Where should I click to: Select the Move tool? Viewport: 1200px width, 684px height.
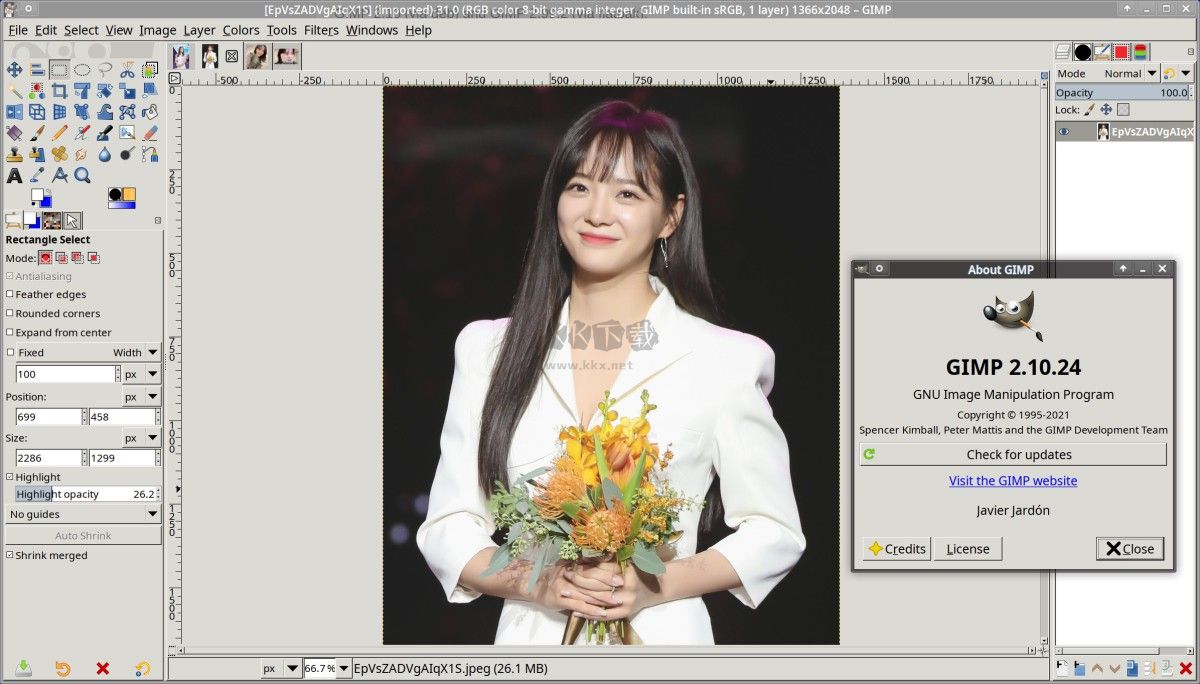pyautogui.click(x=14, y=70)
